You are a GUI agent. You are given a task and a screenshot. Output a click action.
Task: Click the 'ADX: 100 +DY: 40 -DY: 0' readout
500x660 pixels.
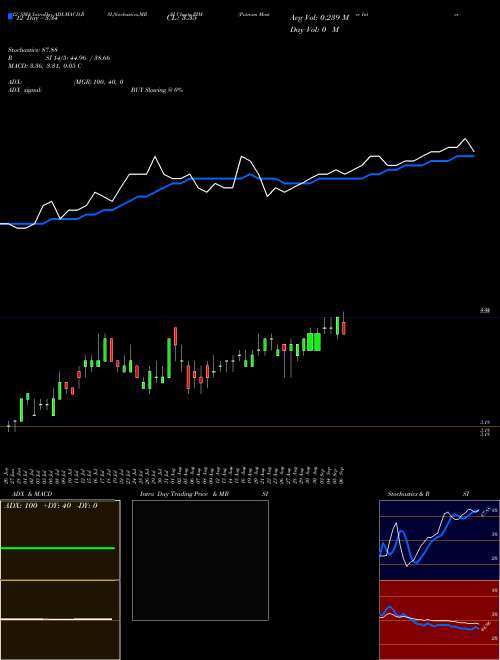pyautogui.click(x=51, y=506)
